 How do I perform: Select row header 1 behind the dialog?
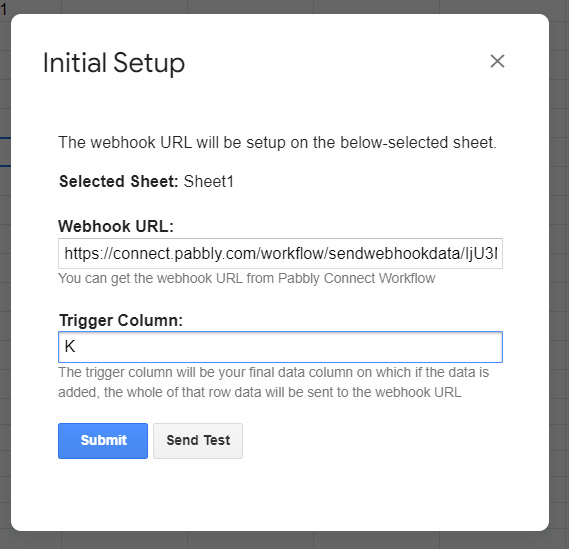pyautogui.click(x=4, y=8)
